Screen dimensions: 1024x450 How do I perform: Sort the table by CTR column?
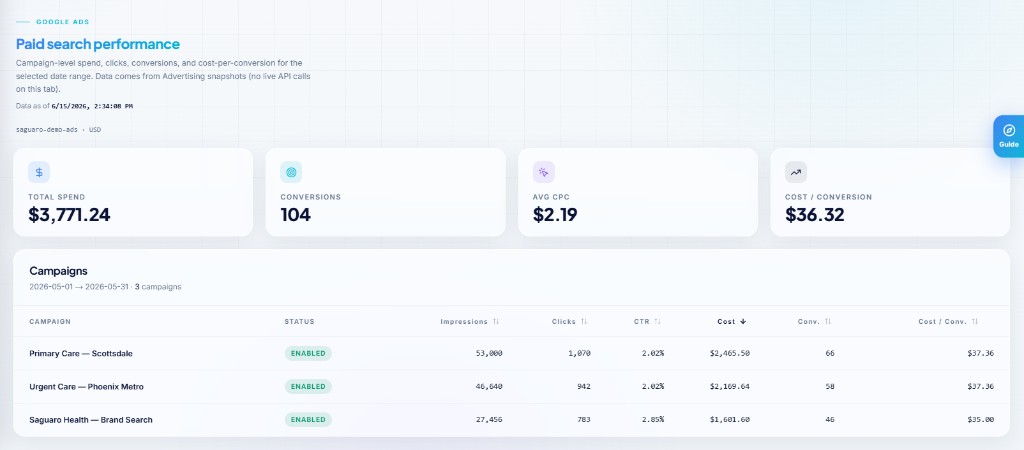click(x=647, y=321)
